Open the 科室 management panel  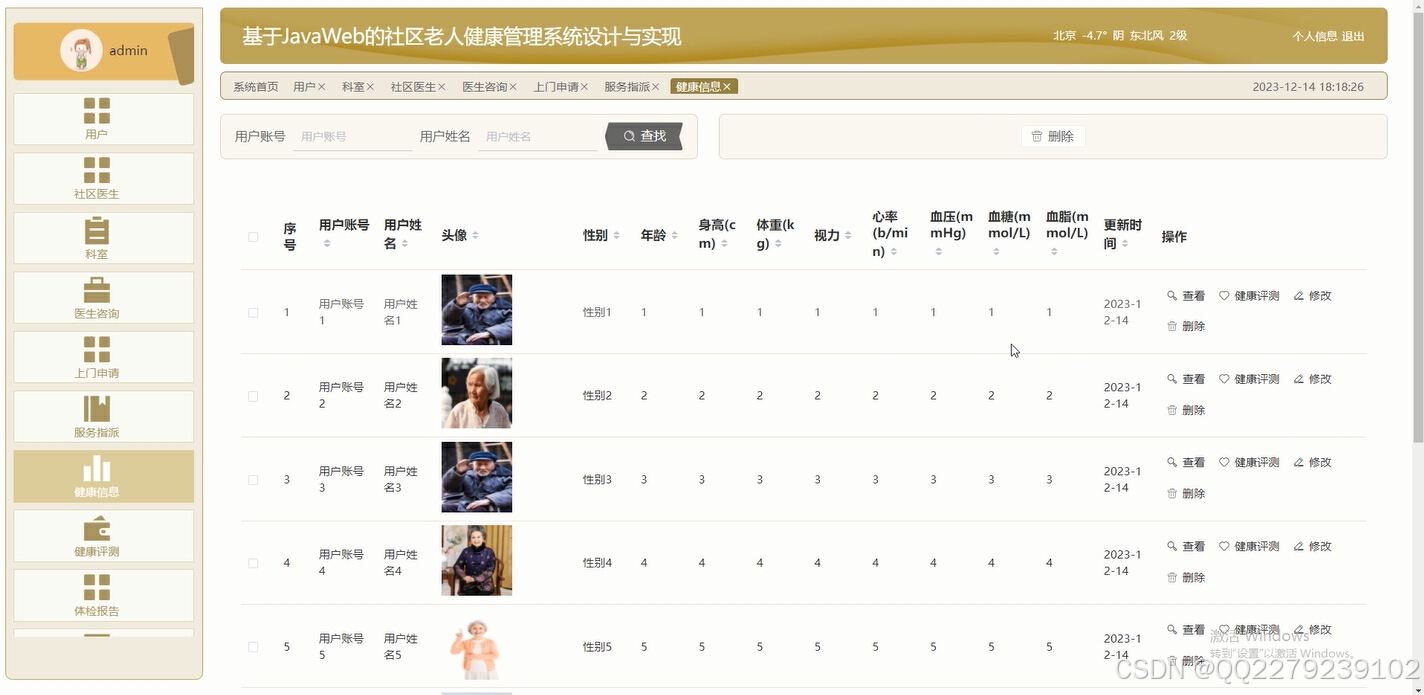[x=103, y=238]
